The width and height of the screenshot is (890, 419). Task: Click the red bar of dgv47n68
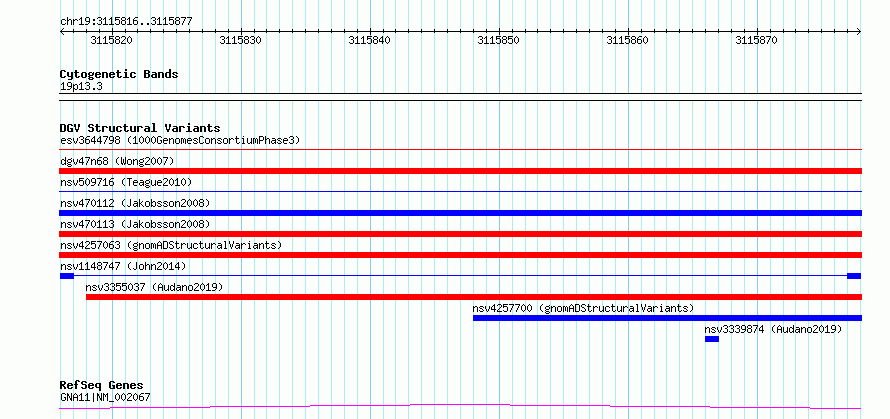pyautogui.click(x=460, y=171)
